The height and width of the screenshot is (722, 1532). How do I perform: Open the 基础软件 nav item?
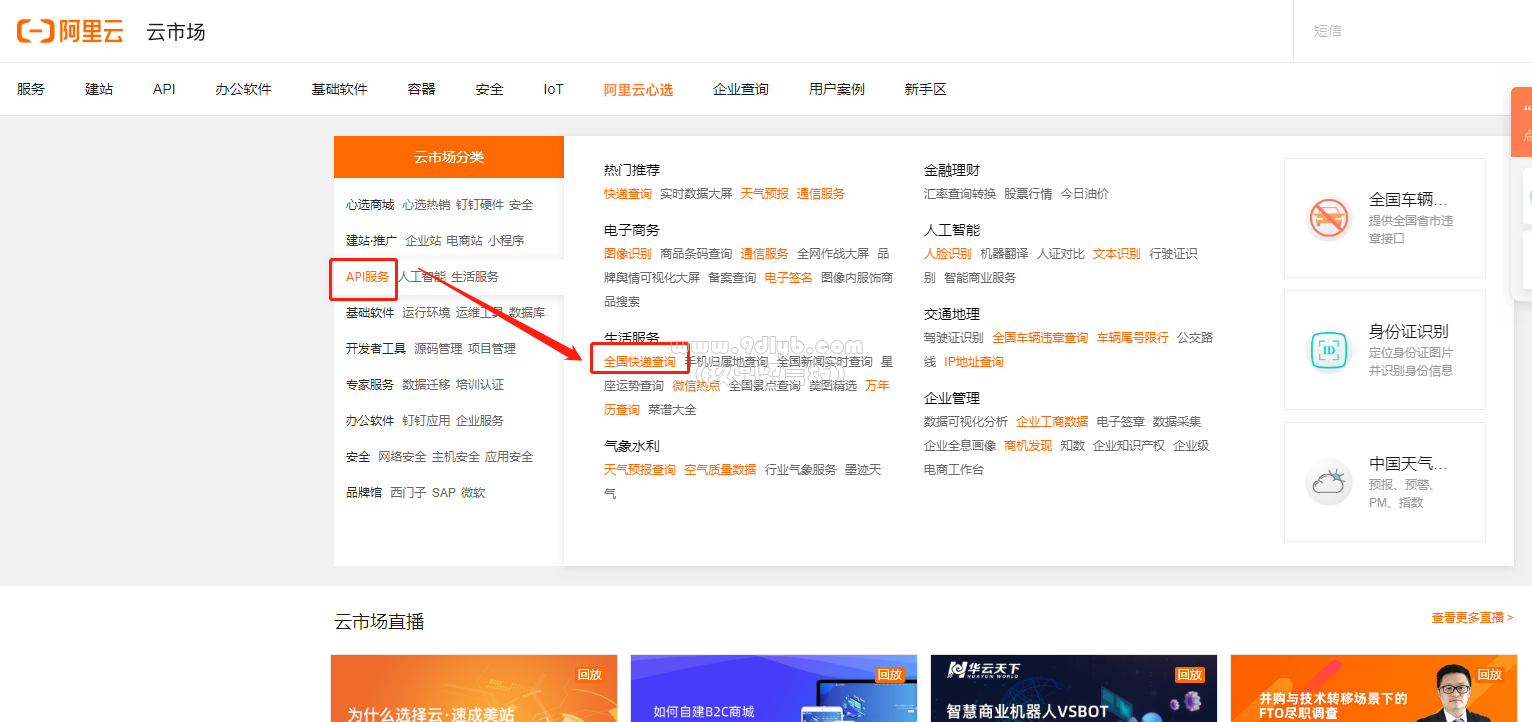point(339,89)
